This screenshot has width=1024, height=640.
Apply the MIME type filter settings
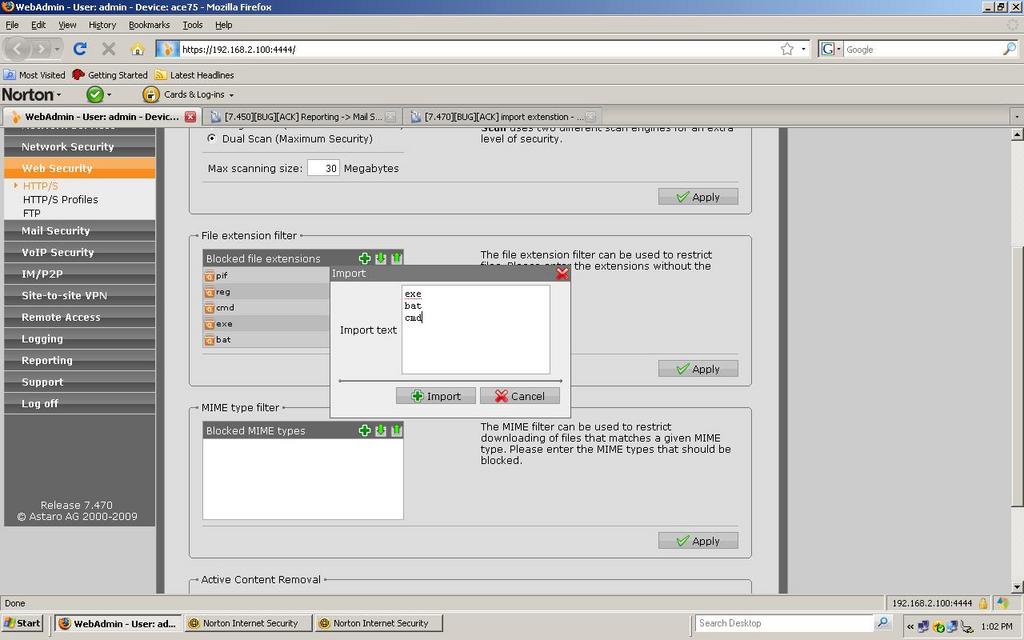coord(698,541)
